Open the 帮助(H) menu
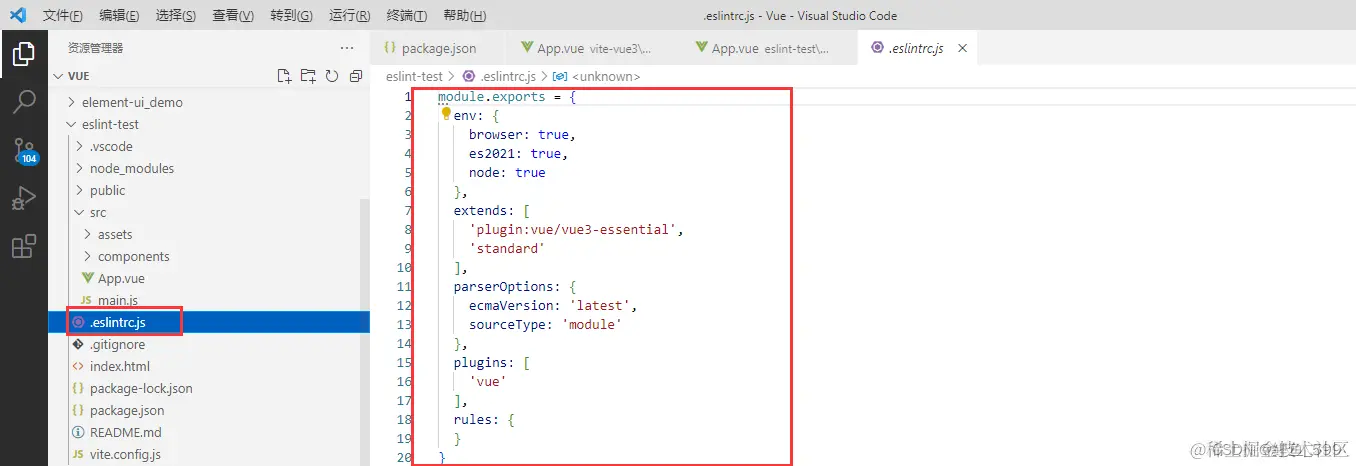Screen dimensions: 1356x466 pyautogui.click(x=464, y=16)
